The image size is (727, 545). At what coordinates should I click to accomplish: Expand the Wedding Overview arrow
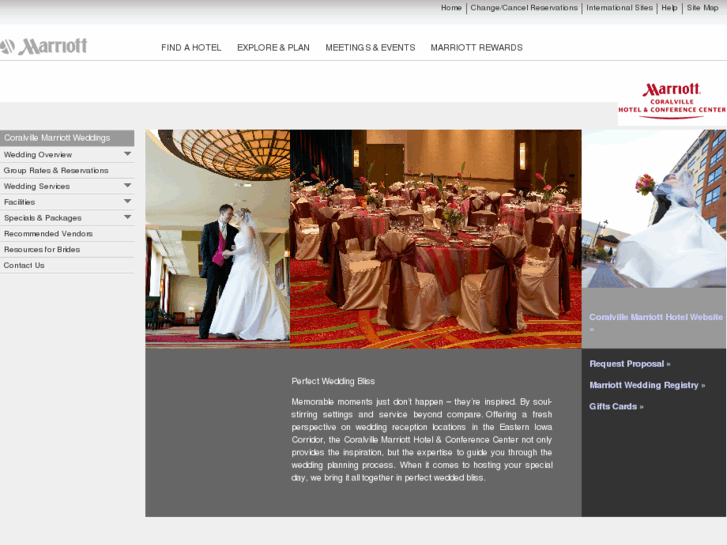pyautogui.click(x=128, y=154)
